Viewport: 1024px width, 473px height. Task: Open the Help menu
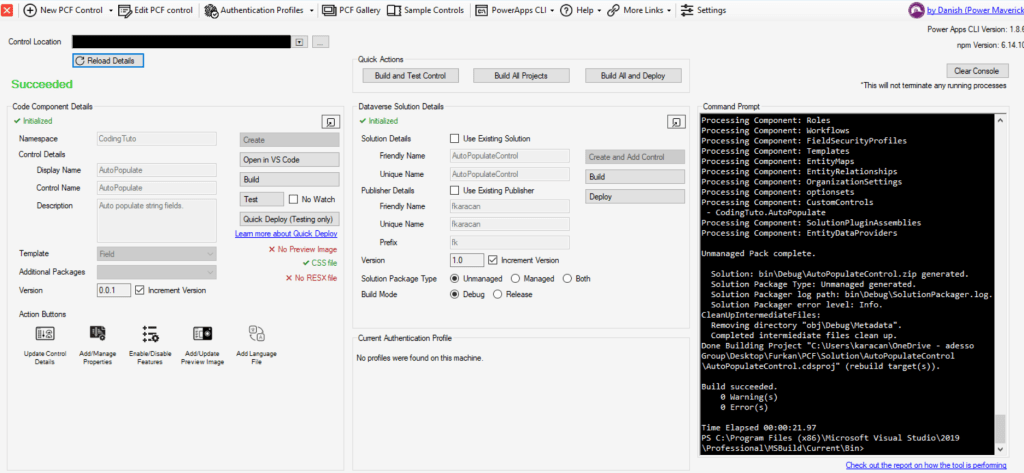(582, 10)
